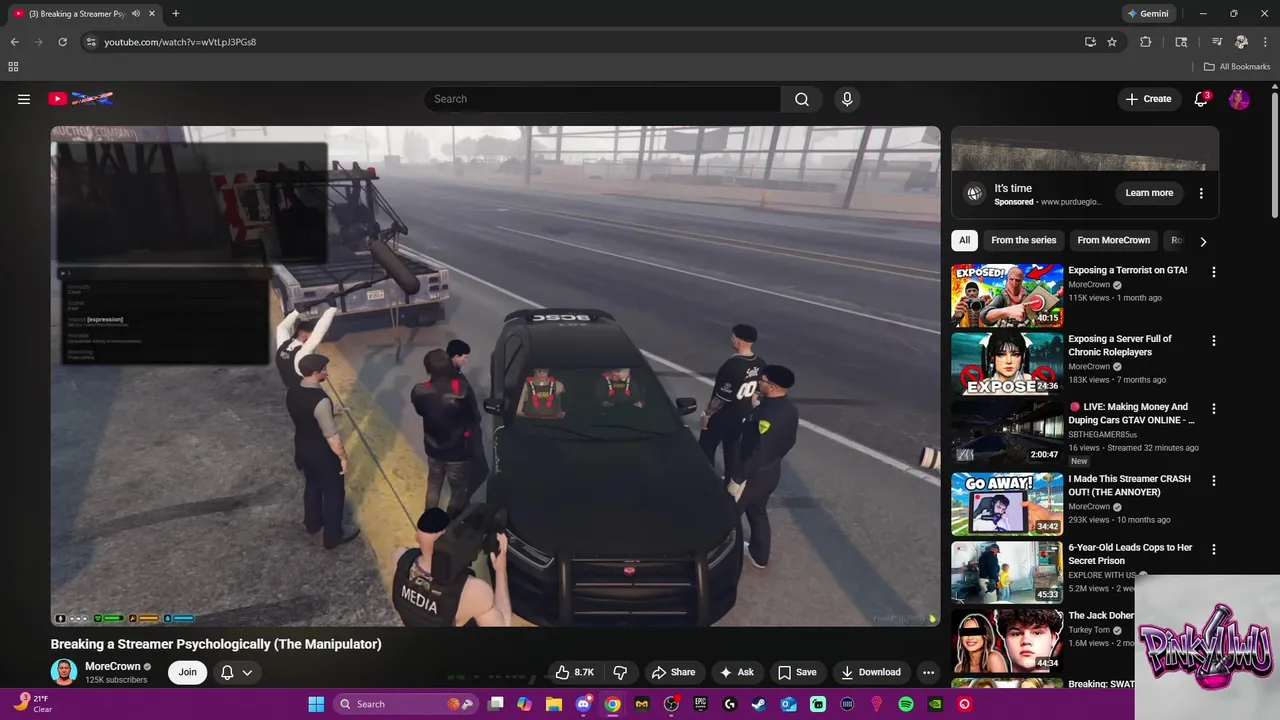This screenshot has height=720, width=1280.
Task: Click the Download button
Action: point(871,672)
